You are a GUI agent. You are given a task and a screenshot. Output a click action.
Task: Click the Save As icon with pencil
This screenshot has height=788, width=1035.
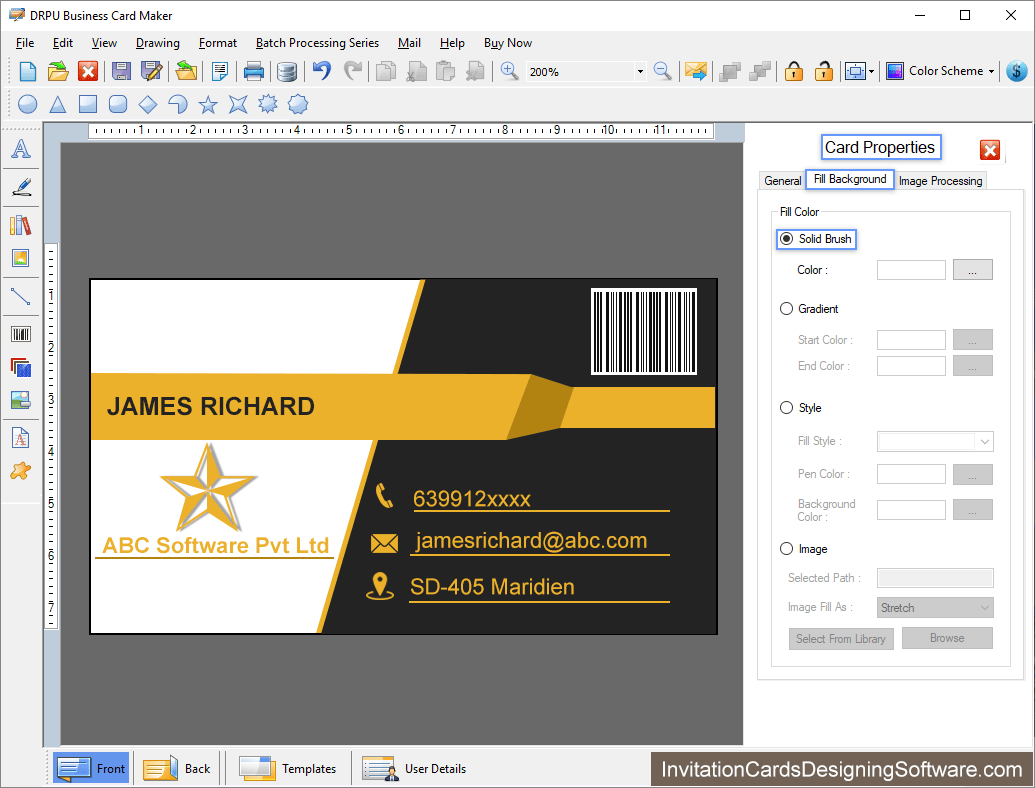(151, 71)
